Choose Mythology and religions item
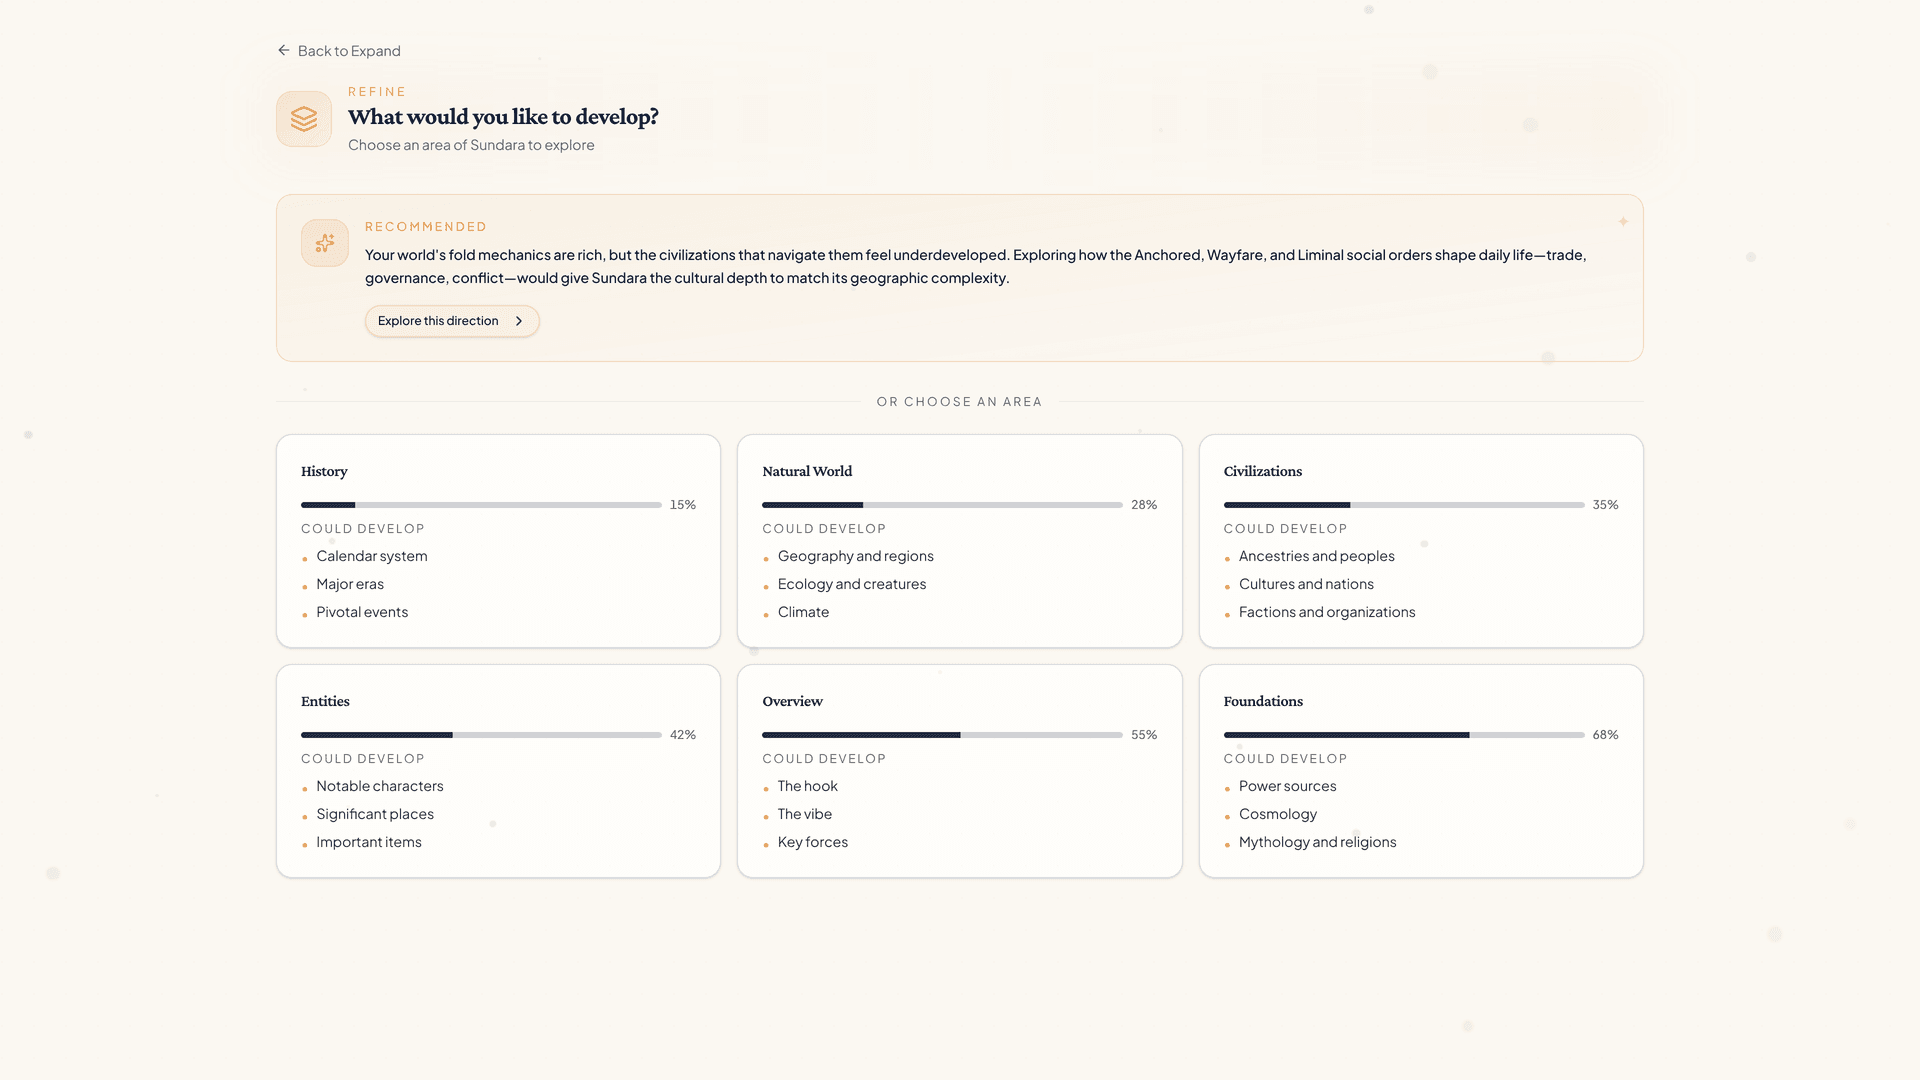The width and height of the screenshot is (1920, 1080). (x=1317, y=842)
